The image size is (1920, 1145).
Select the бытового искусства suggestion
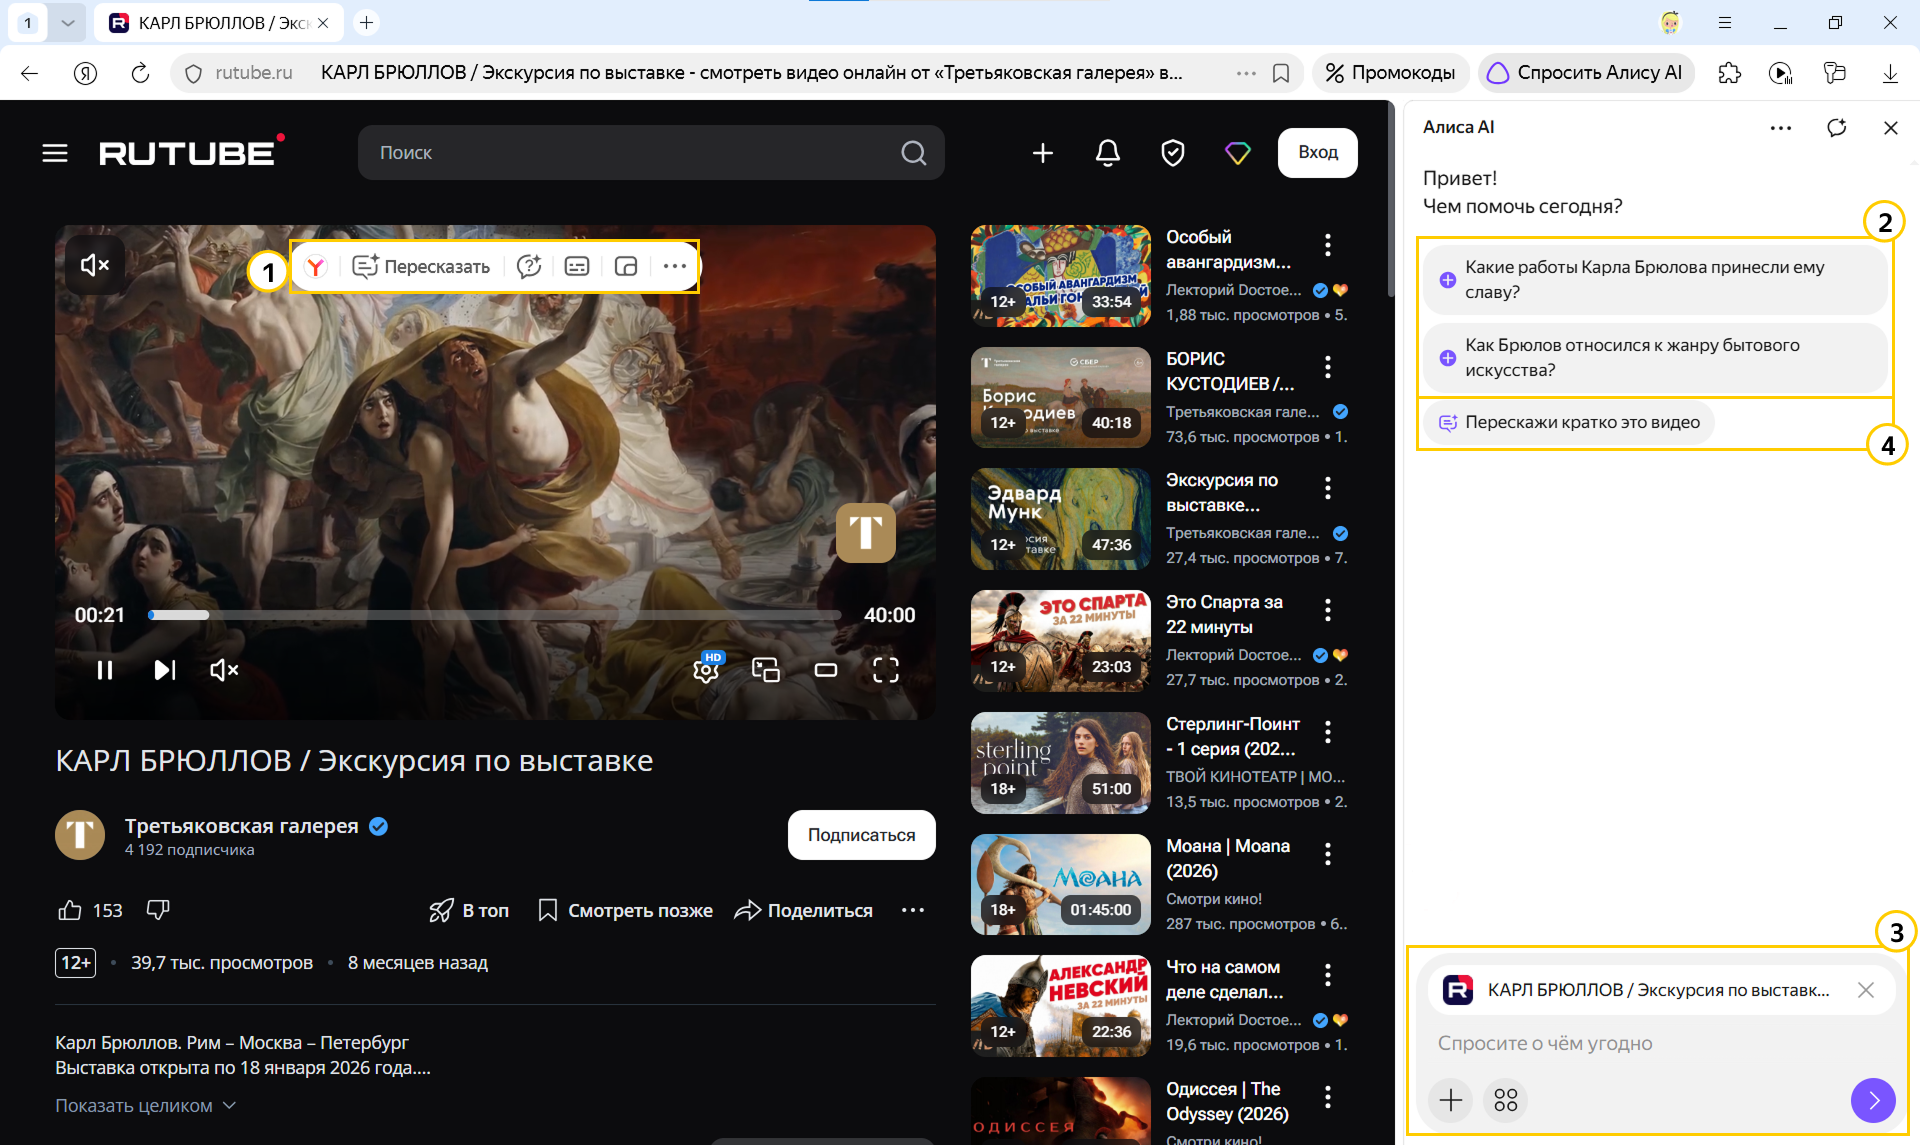pyautogui.click(x=1655, y=357)
